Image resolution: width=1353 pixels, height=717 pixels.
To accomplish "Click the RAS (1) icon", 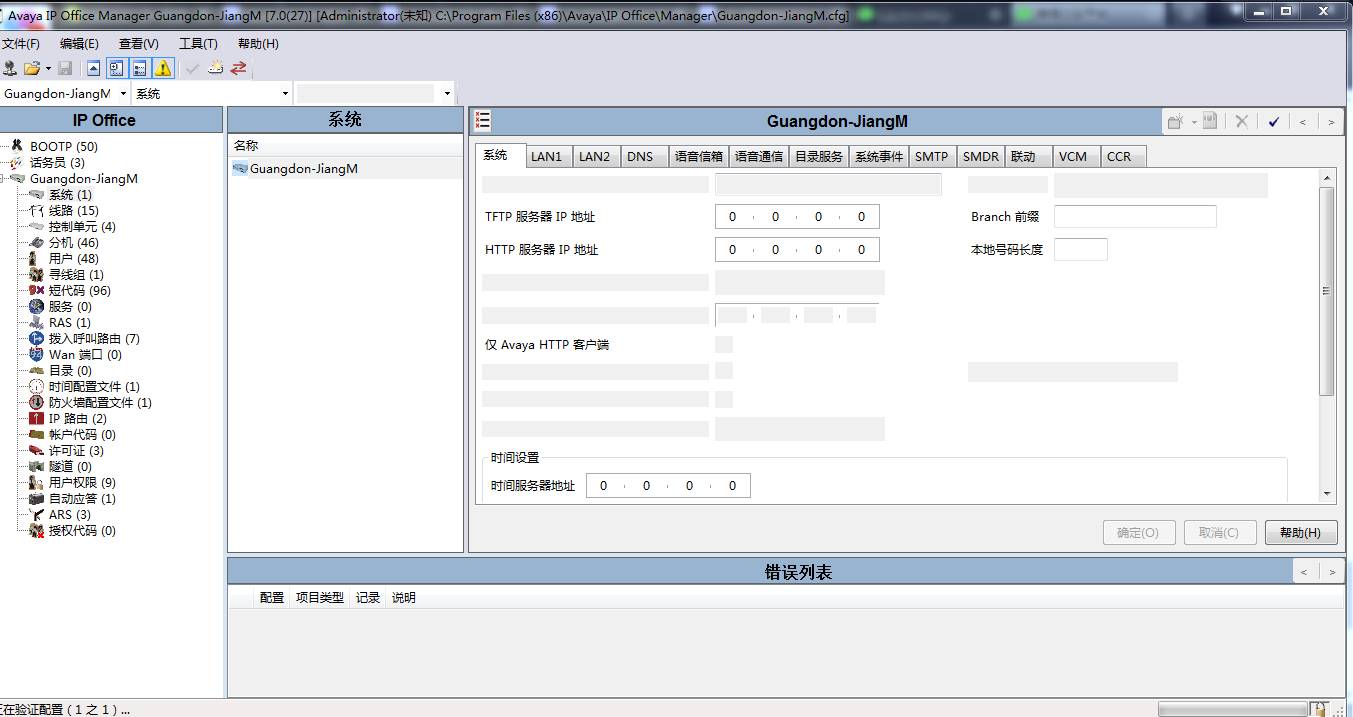I will [x=37, y=323].
